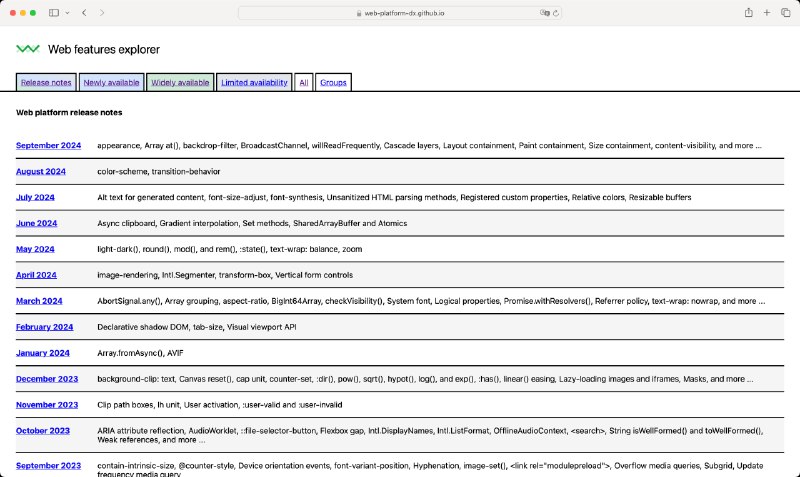Click the 'Array.fromAsync(), AVIF' text
This screenshot has height=477, width=800.
coord(140,353)
